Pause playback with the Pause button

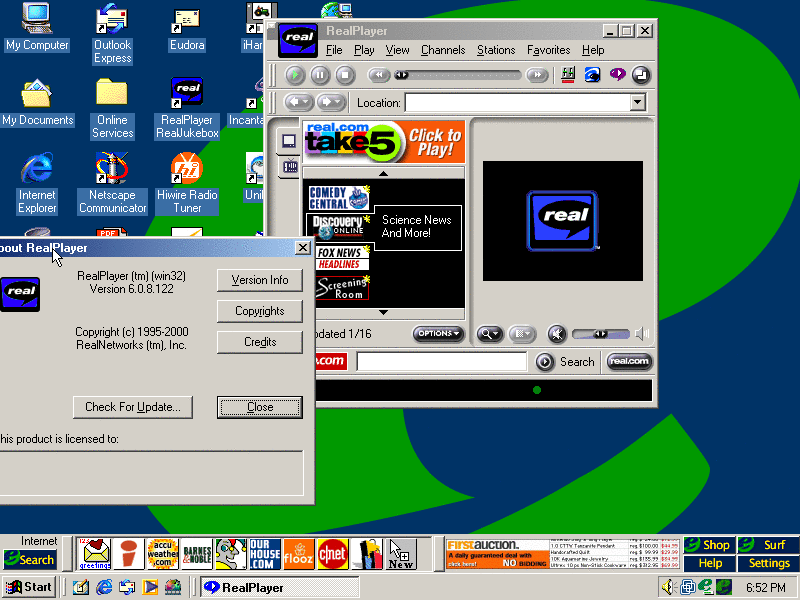[320, 75]
